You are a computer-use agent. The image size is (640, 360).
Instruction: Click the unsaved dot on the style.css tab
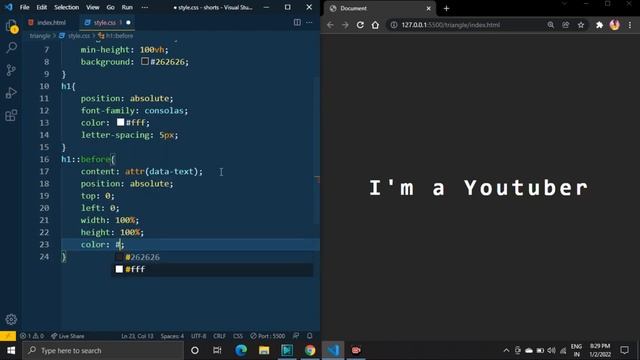(x=129, y=22)
